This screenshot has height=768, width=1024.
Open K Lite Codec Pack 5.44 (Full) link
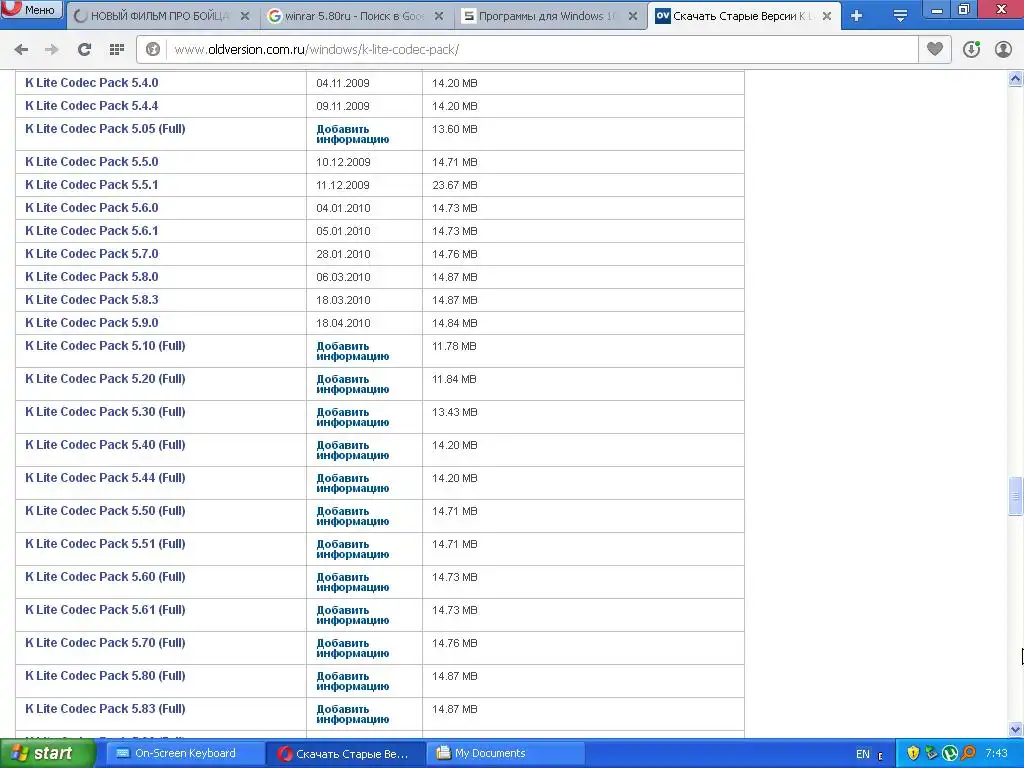105,477
